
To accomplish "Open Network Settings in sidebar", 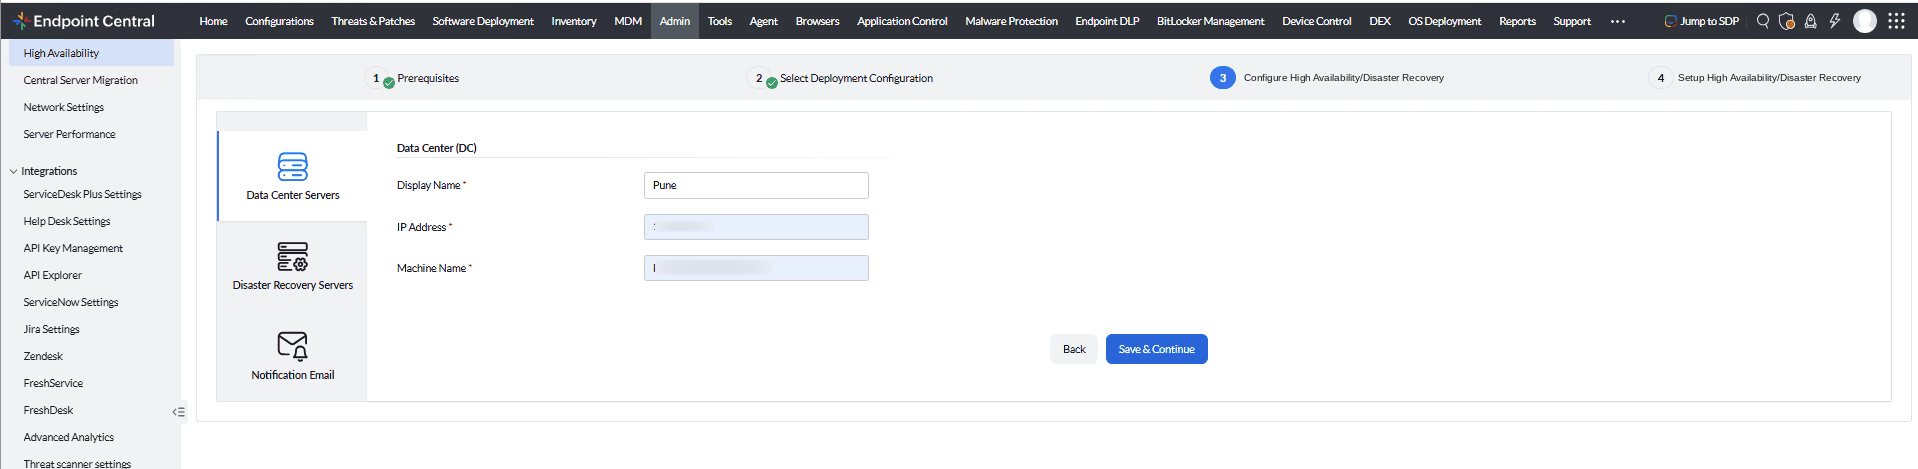I will click(64, 107).
